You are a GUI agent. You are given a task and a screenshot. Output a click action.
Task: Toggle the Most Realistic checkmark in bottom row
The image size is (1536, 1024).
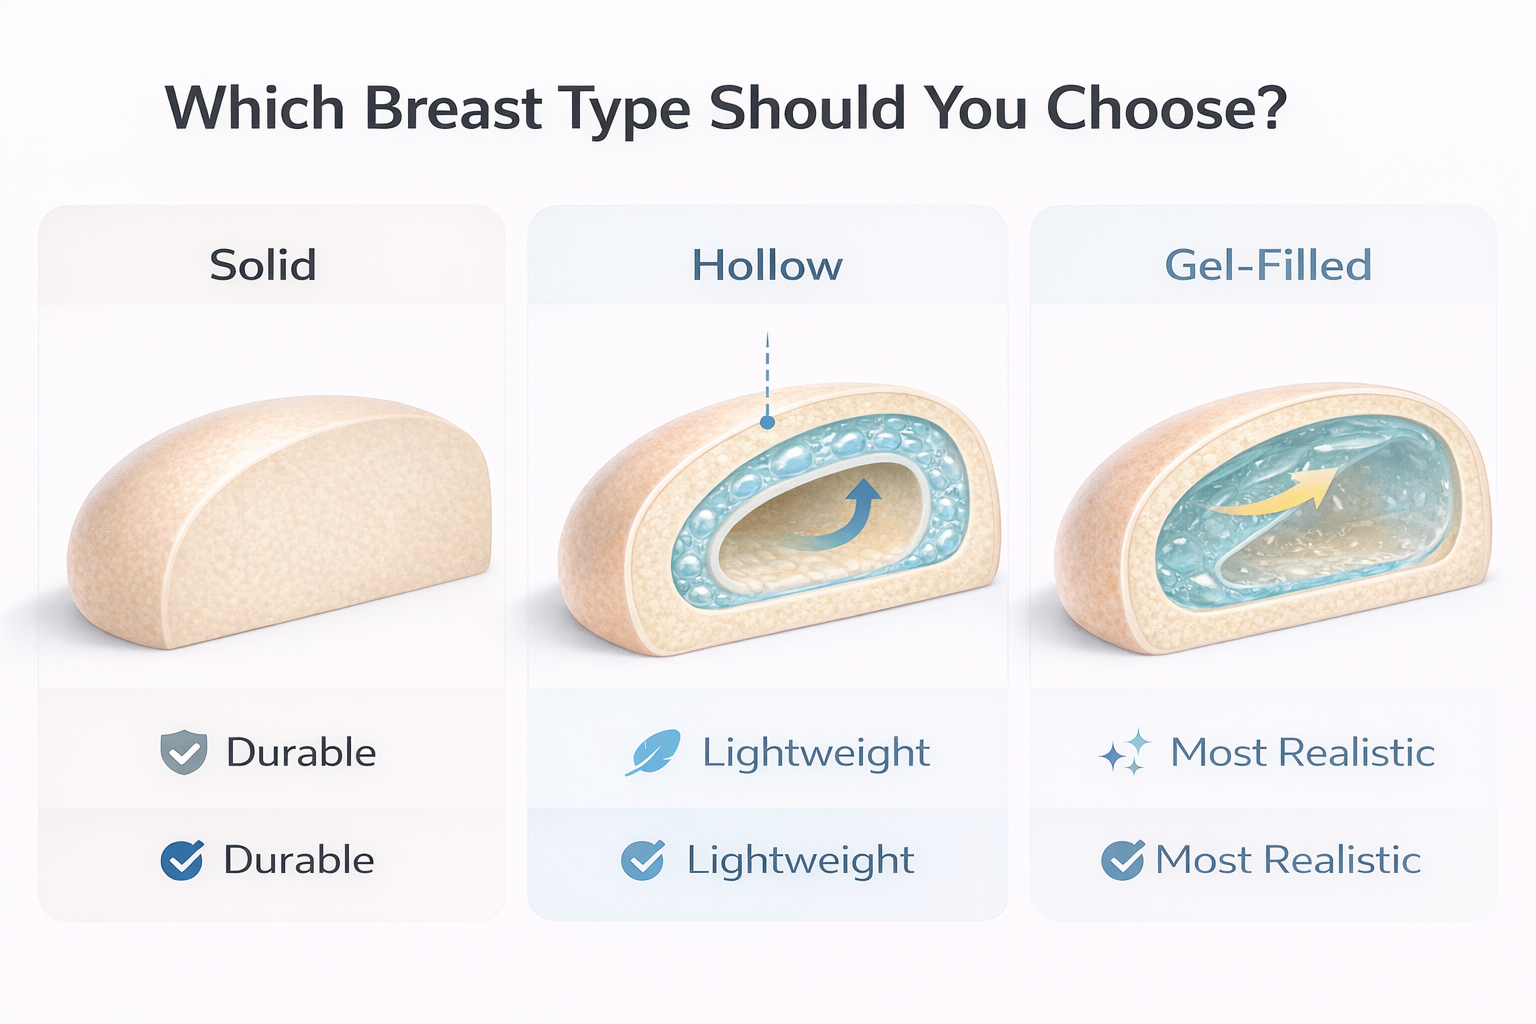click(1122, 860)
